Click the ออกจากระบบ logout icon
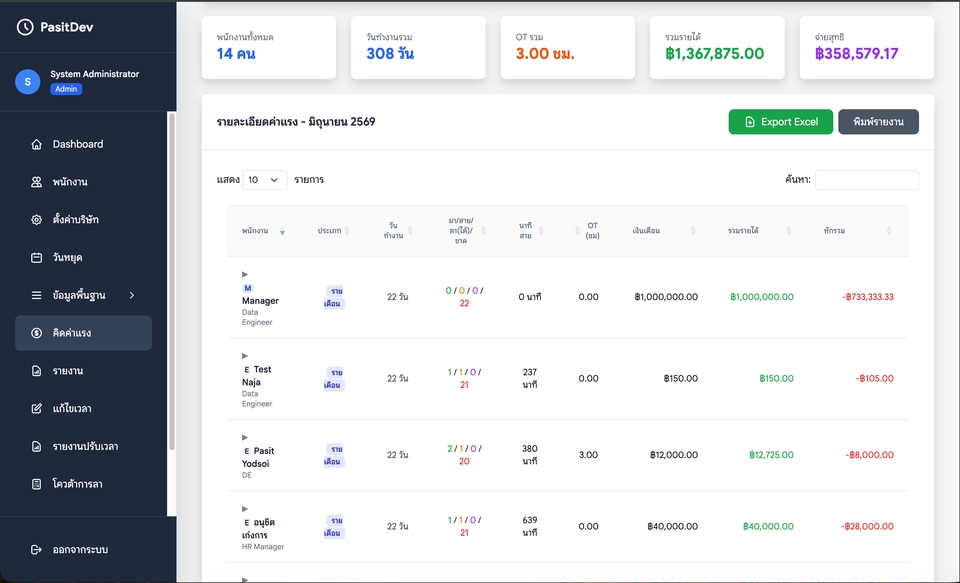This screenshot has height=583, width=960. point(37,549)
